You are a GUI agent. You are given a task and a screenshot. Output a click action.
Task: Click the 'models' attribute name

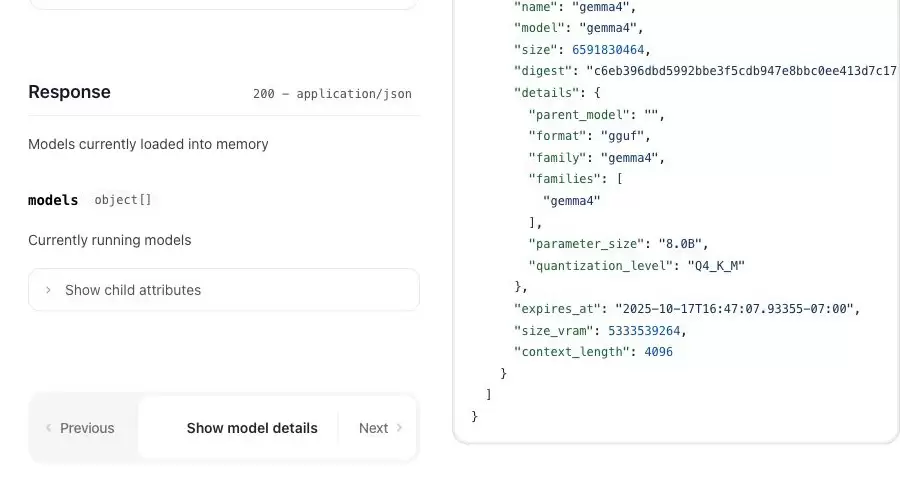53,200
